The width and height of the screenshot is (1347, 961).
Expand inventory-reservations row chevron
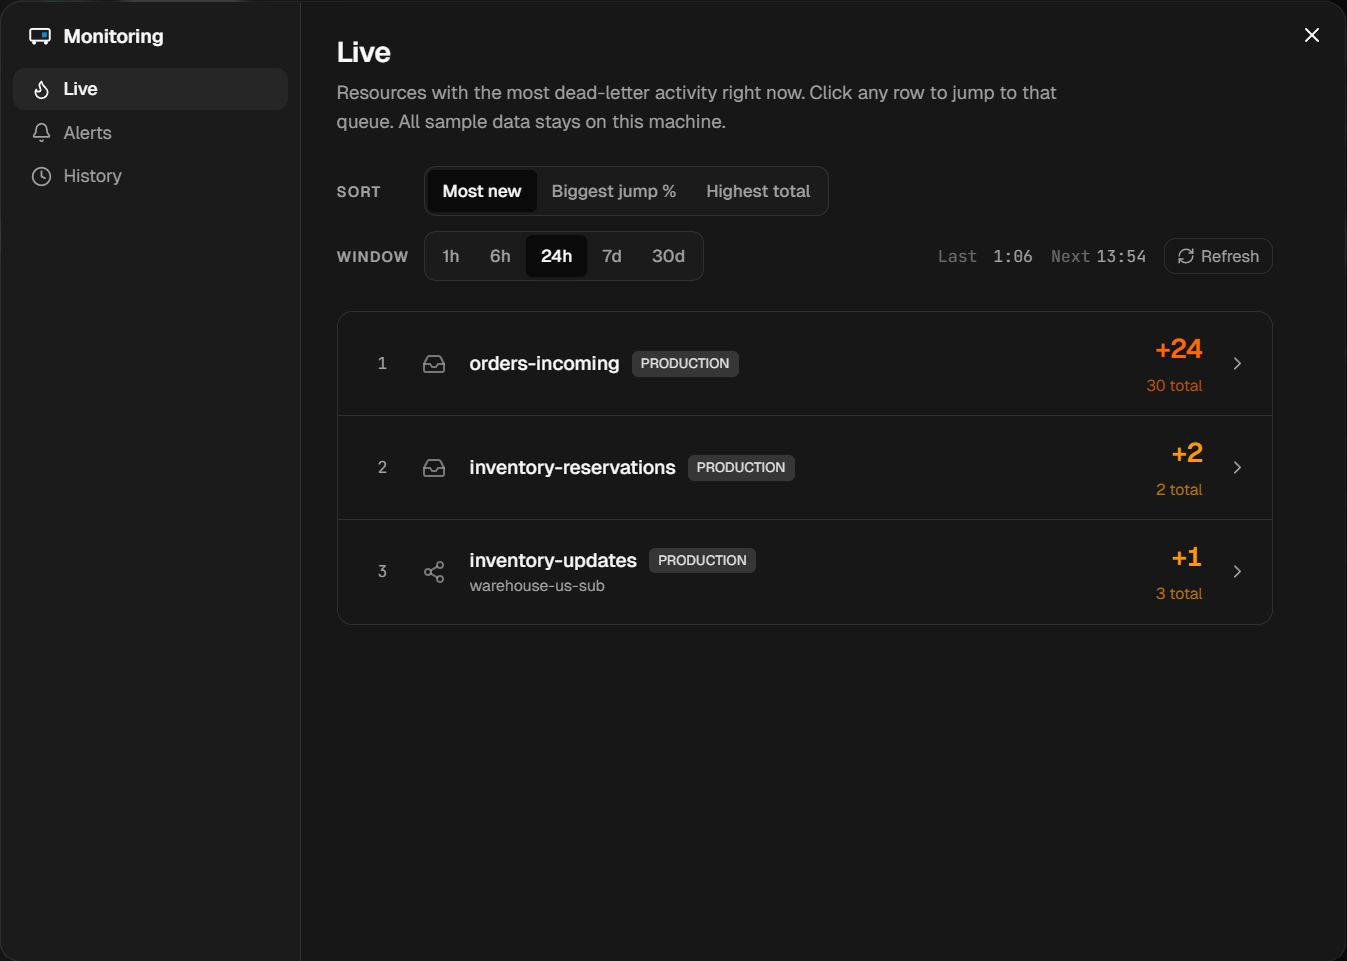point(1237,468)
